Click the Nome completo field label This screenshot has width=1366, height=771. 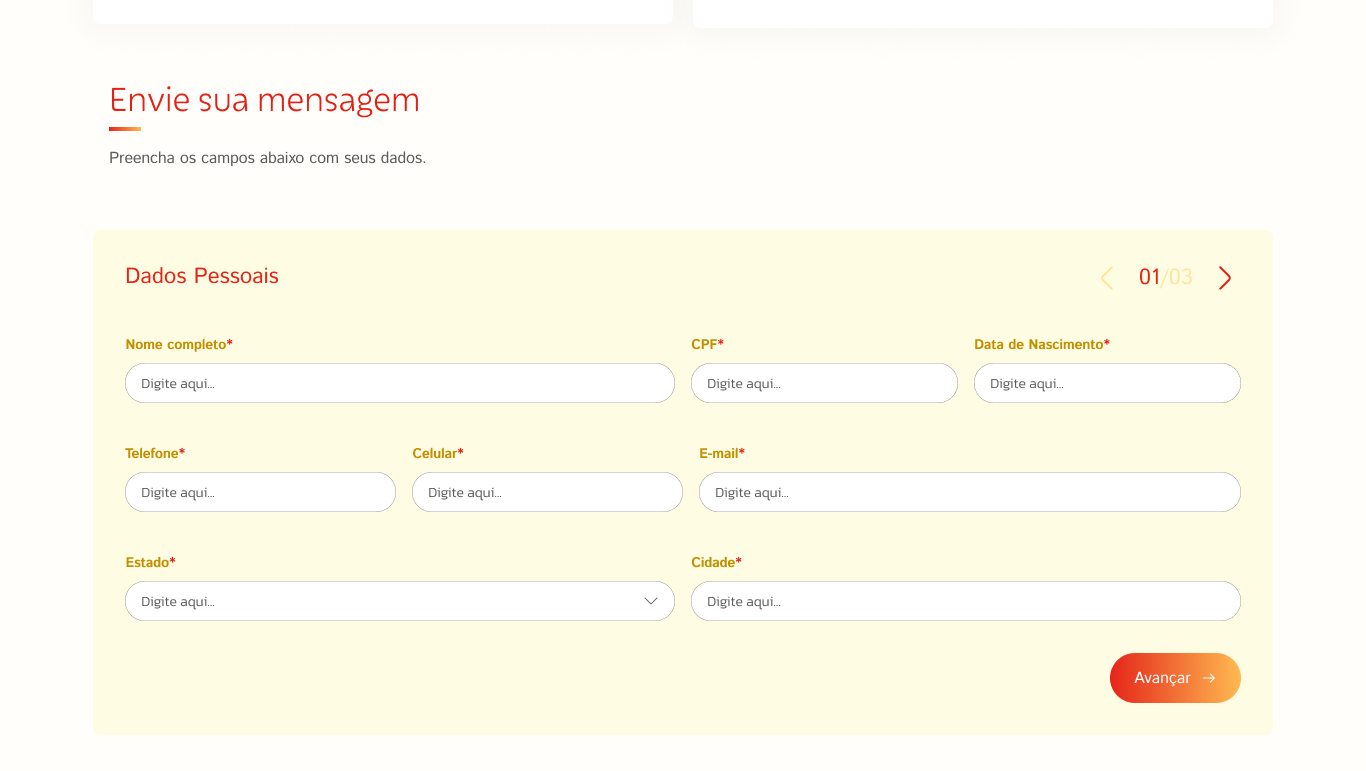[178, 344]
